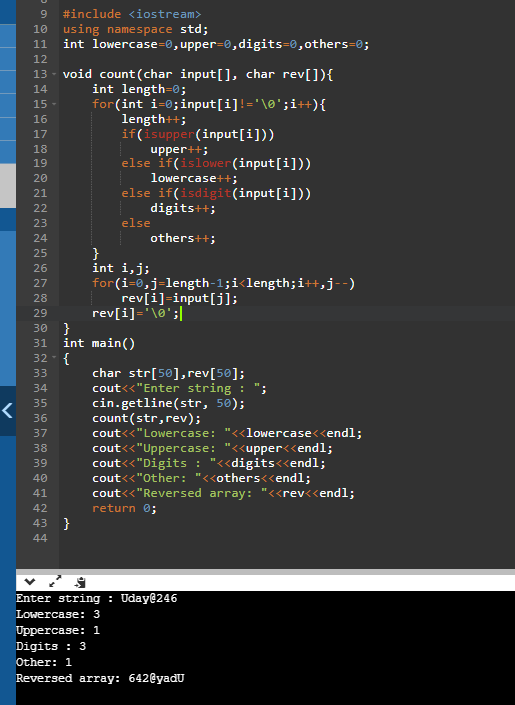
Task: Click console output 'Other: 1'
Action: click(x=44, y=662)
